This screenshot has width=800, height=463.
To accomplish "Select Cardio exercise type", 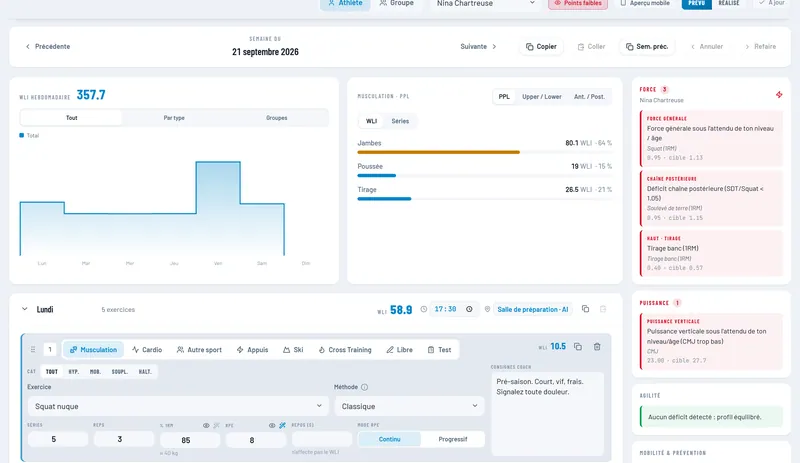I will coord(147,350).
